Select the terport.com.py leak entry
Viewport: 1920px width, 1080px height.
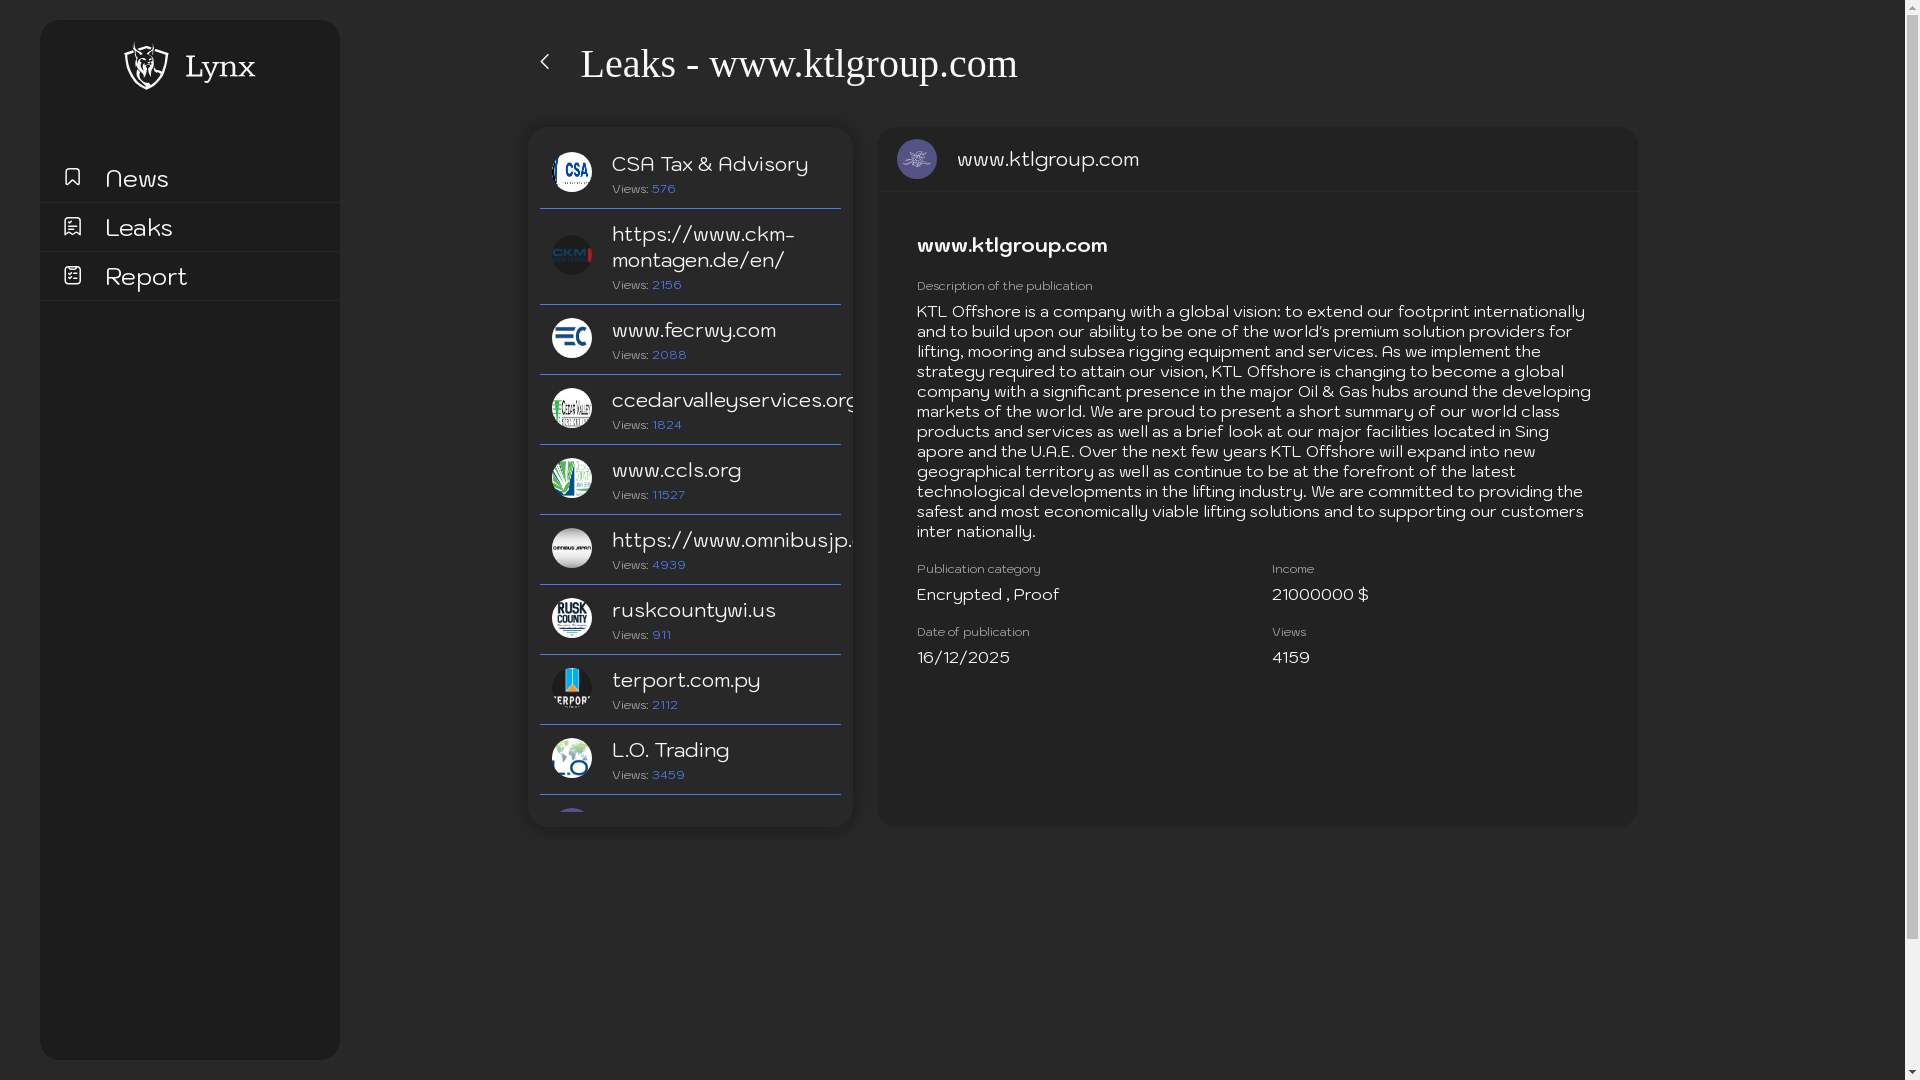[x=686, y=680]
